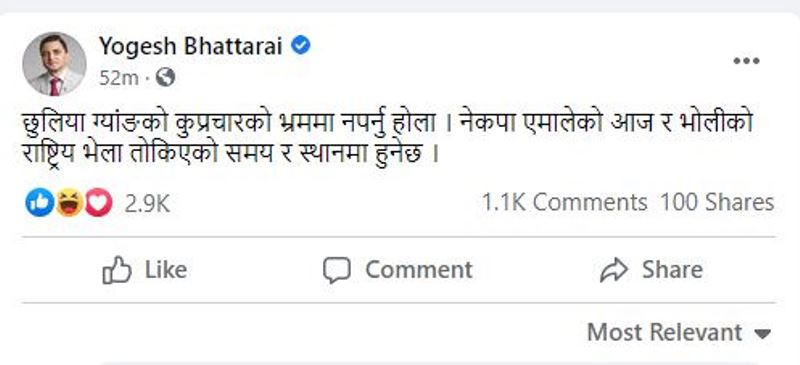Click the globe public audience icon
The width and height of the screenshot is (800, 365).
pyautogui.click(x=165, y=78)
